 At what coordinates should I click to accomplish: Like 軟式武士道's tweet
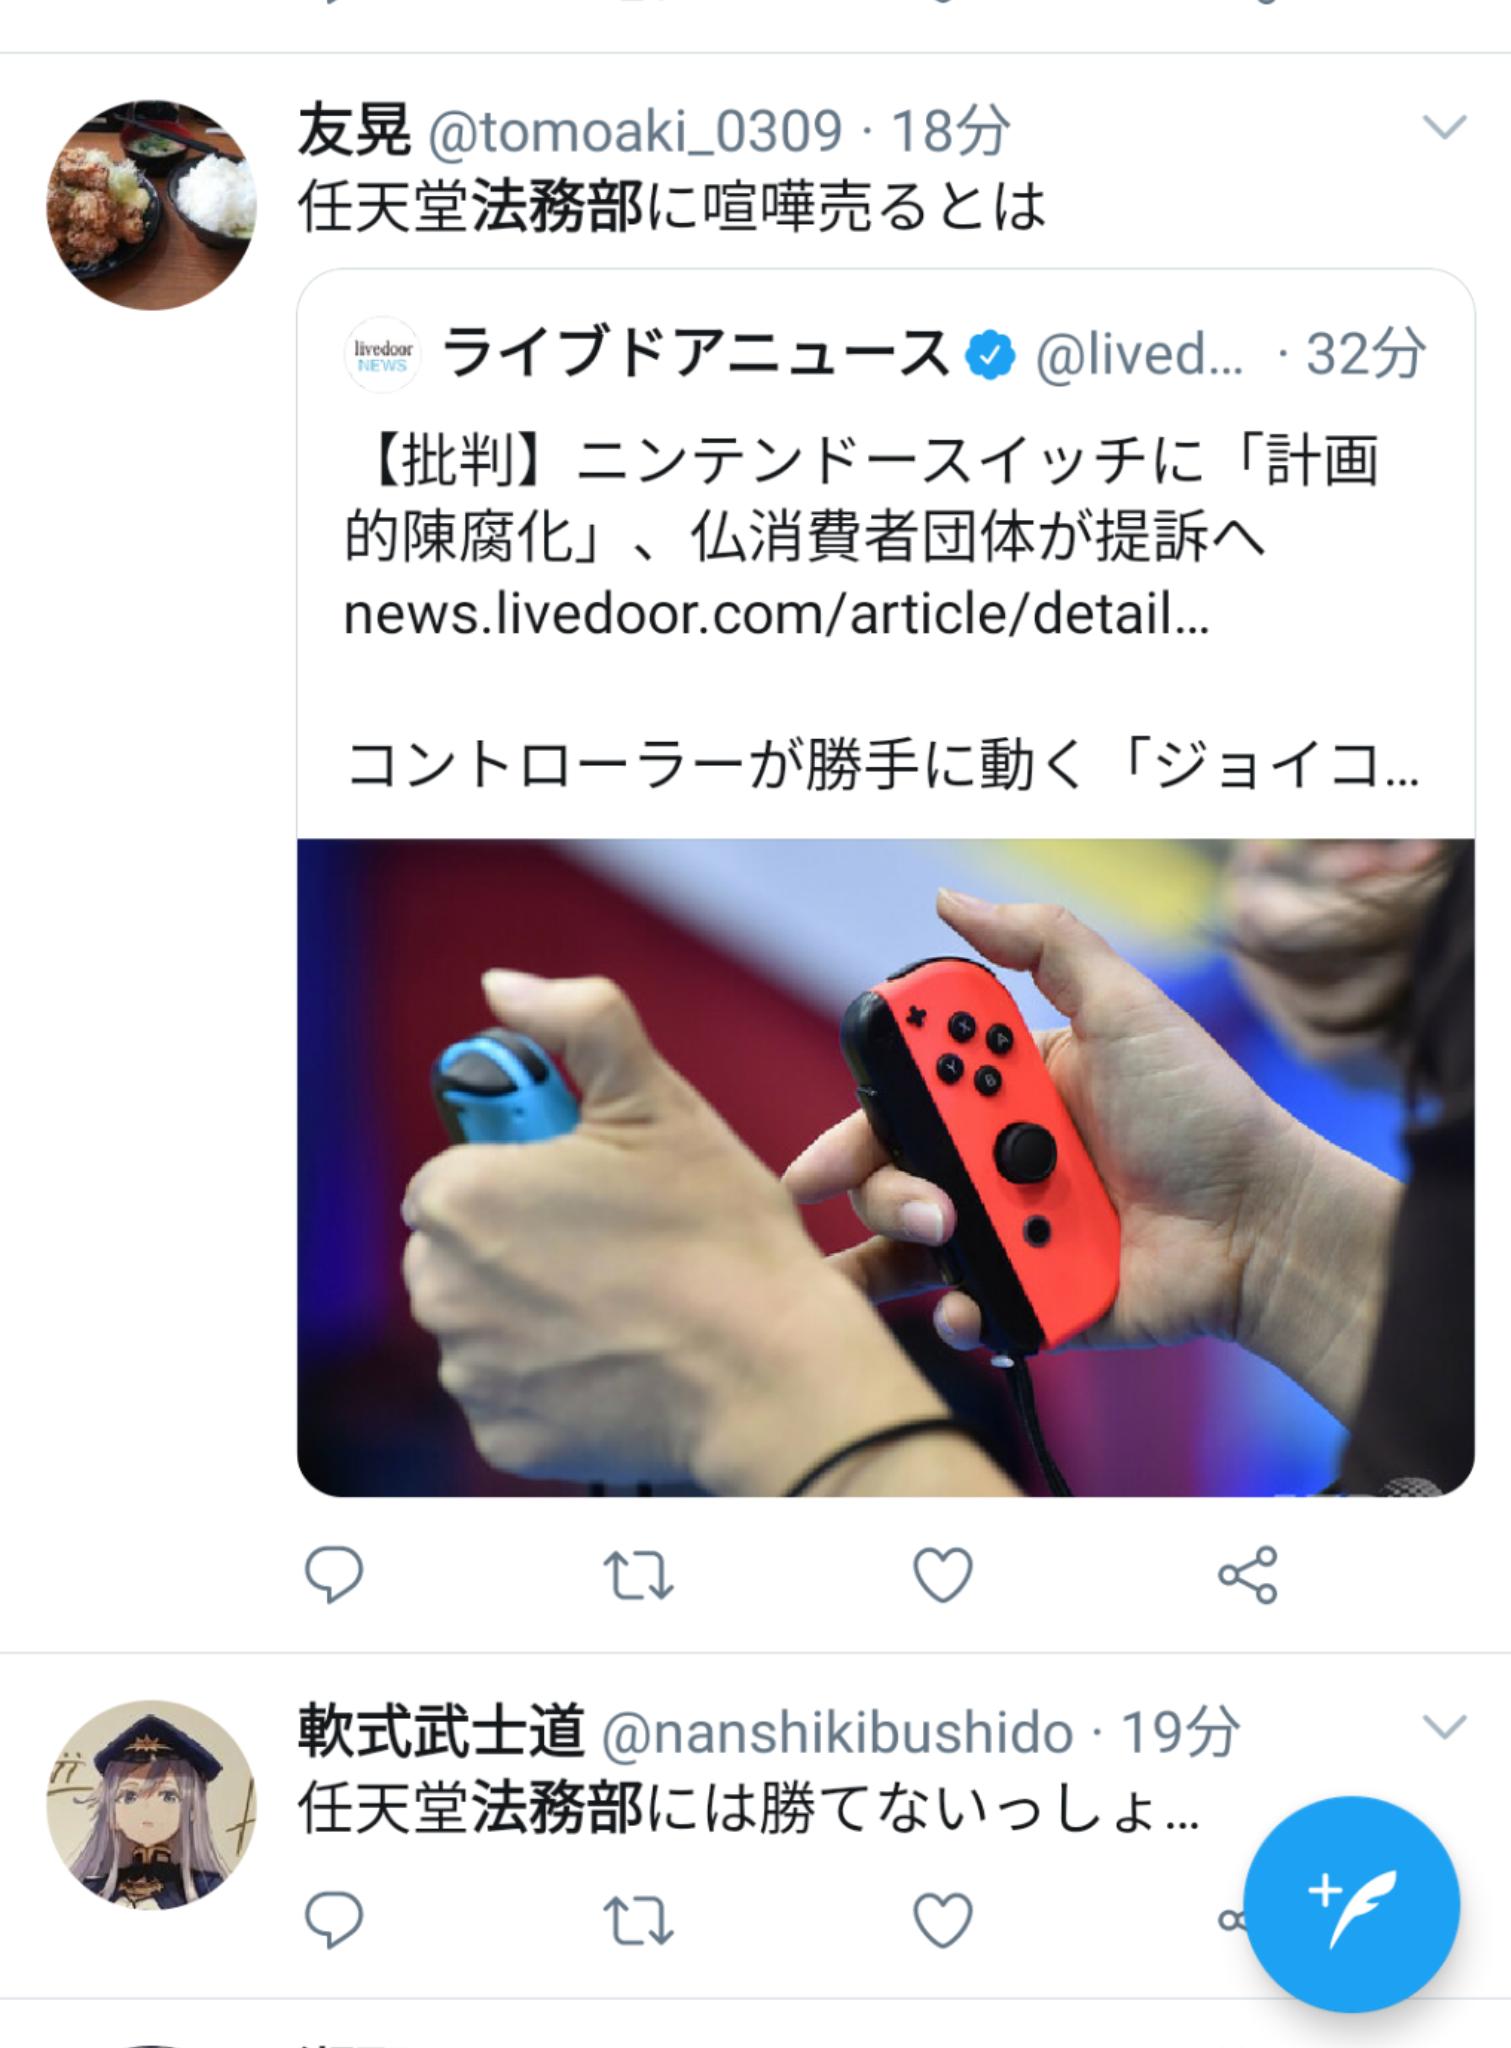click(944, 1919)
